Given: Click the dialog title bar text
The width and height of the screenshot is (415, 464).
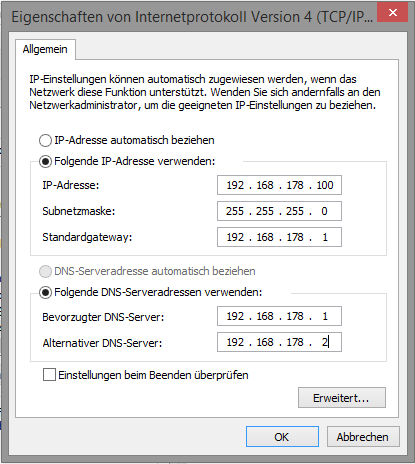Looking at the screenshot, I should tap(192, 17).
